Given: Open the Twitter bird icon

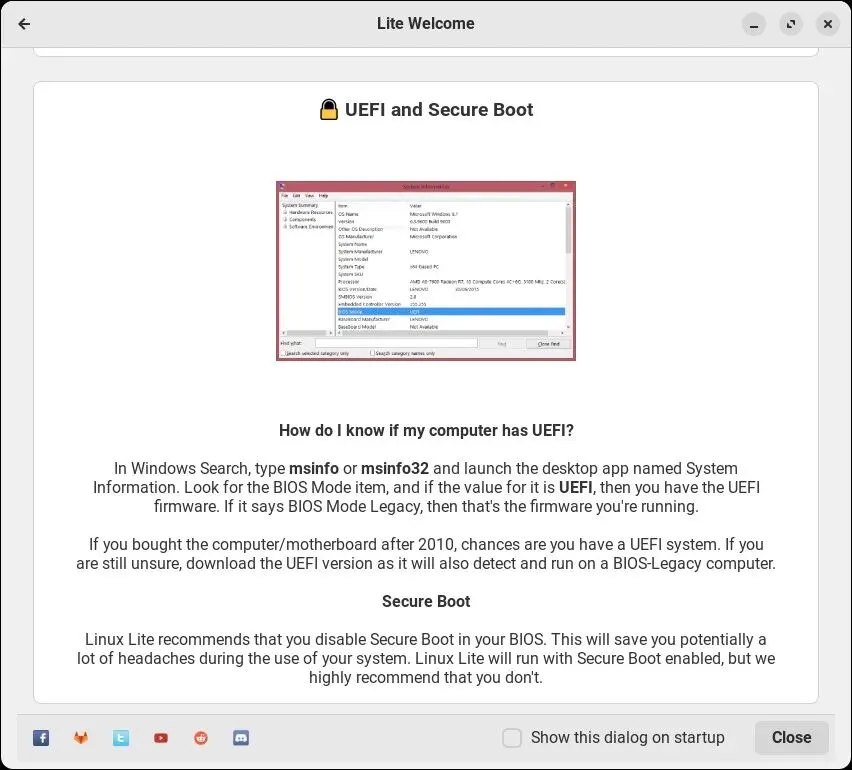Looking at the screenshot, I should point(121,737).
